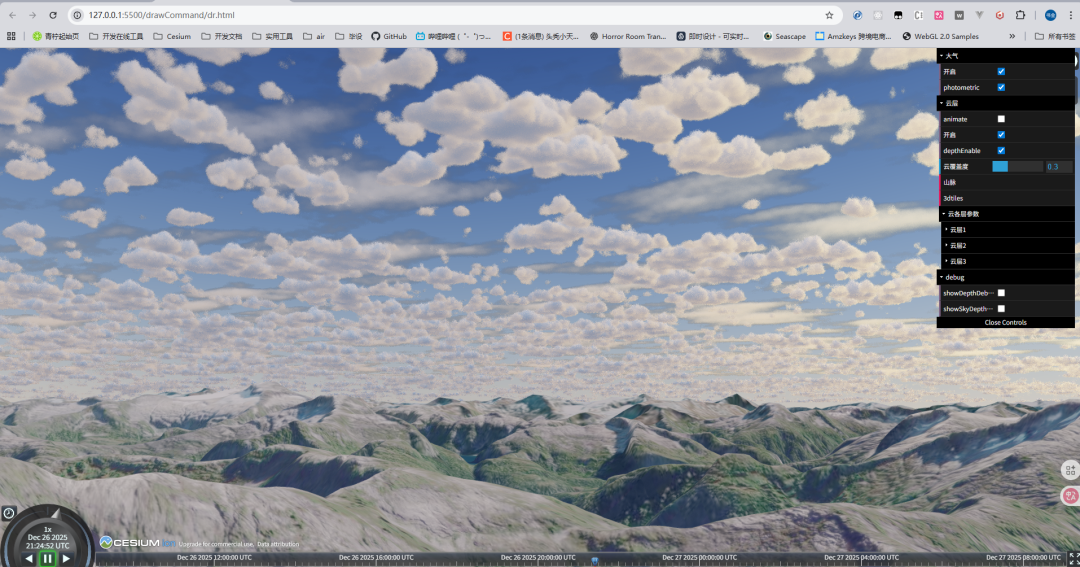Click the 山脉 button in controls
Image resolution: width=1080 pixels, height=567 pixels.
point(1006,182)
